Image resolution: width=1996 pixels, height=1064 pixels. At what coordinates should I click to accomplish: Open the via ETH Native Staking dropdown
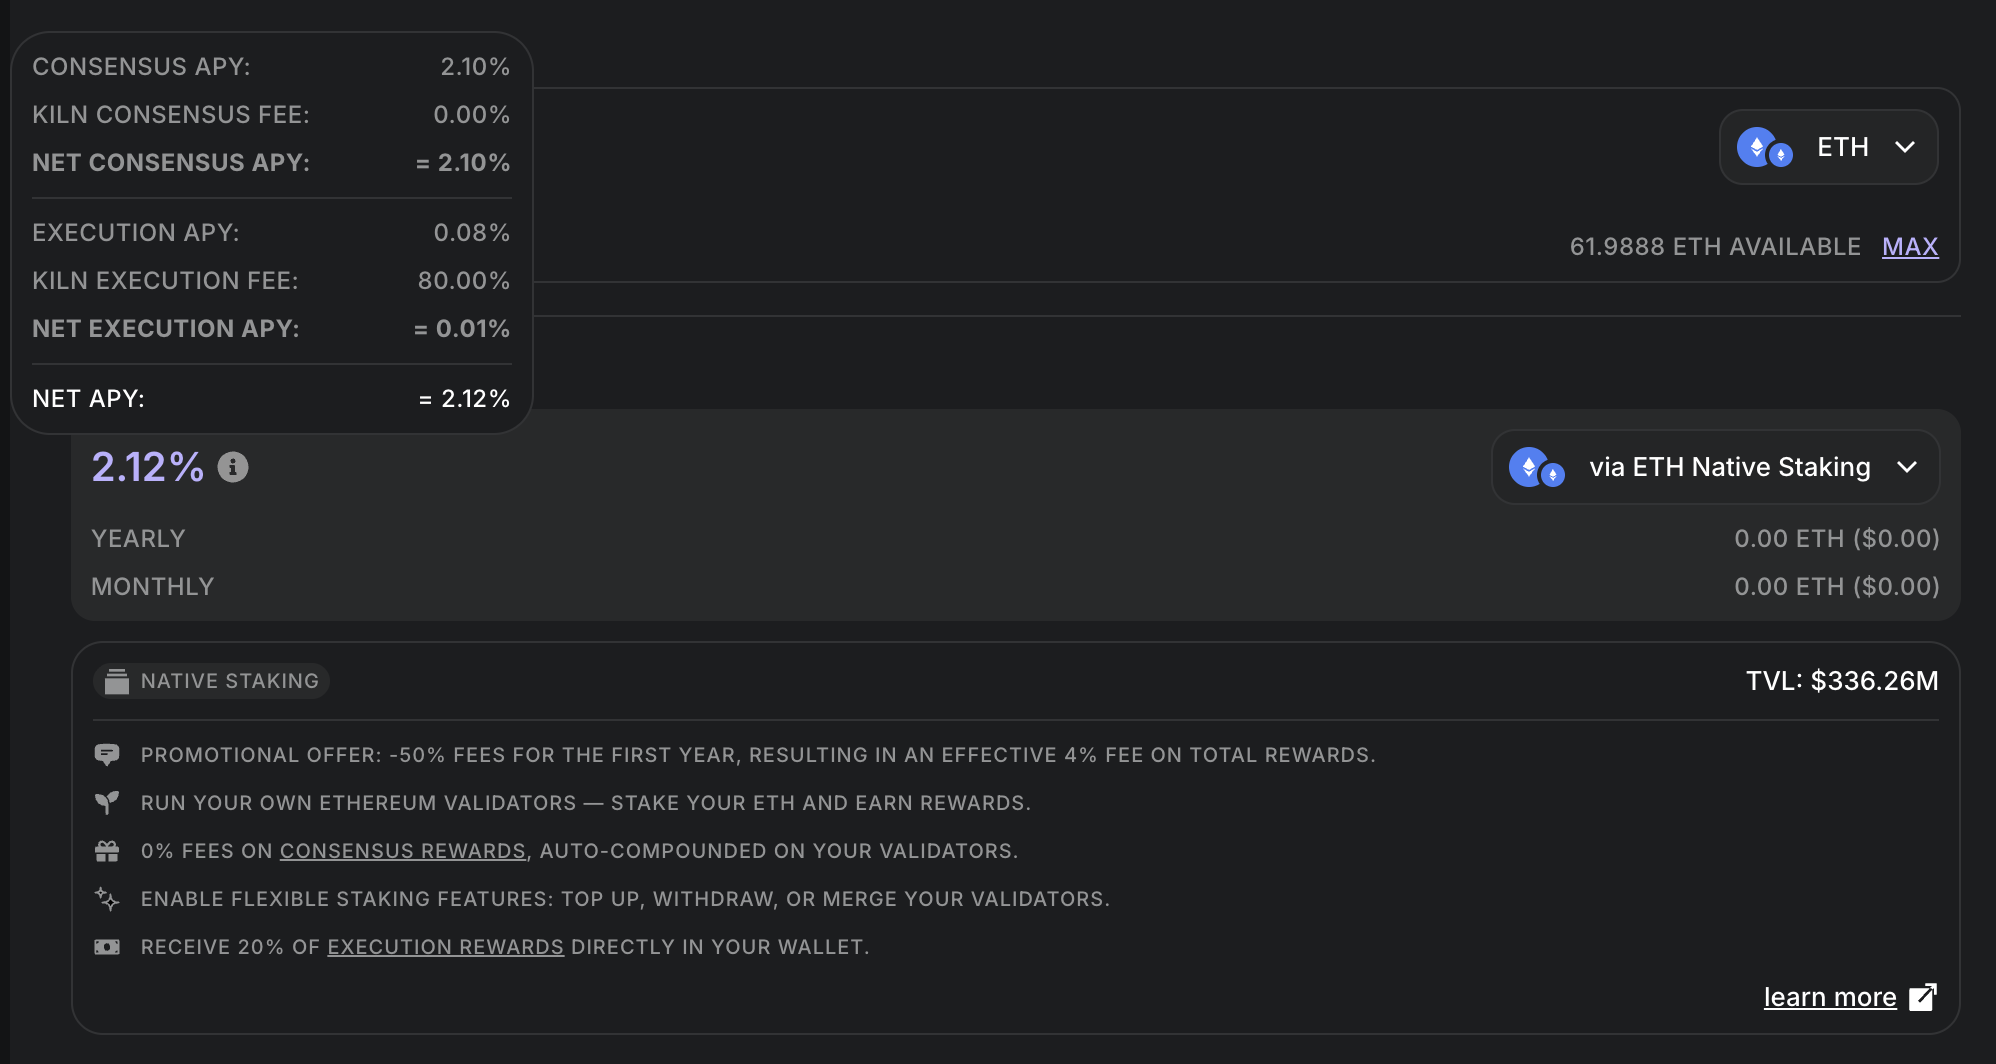[x=1907, y=467]
